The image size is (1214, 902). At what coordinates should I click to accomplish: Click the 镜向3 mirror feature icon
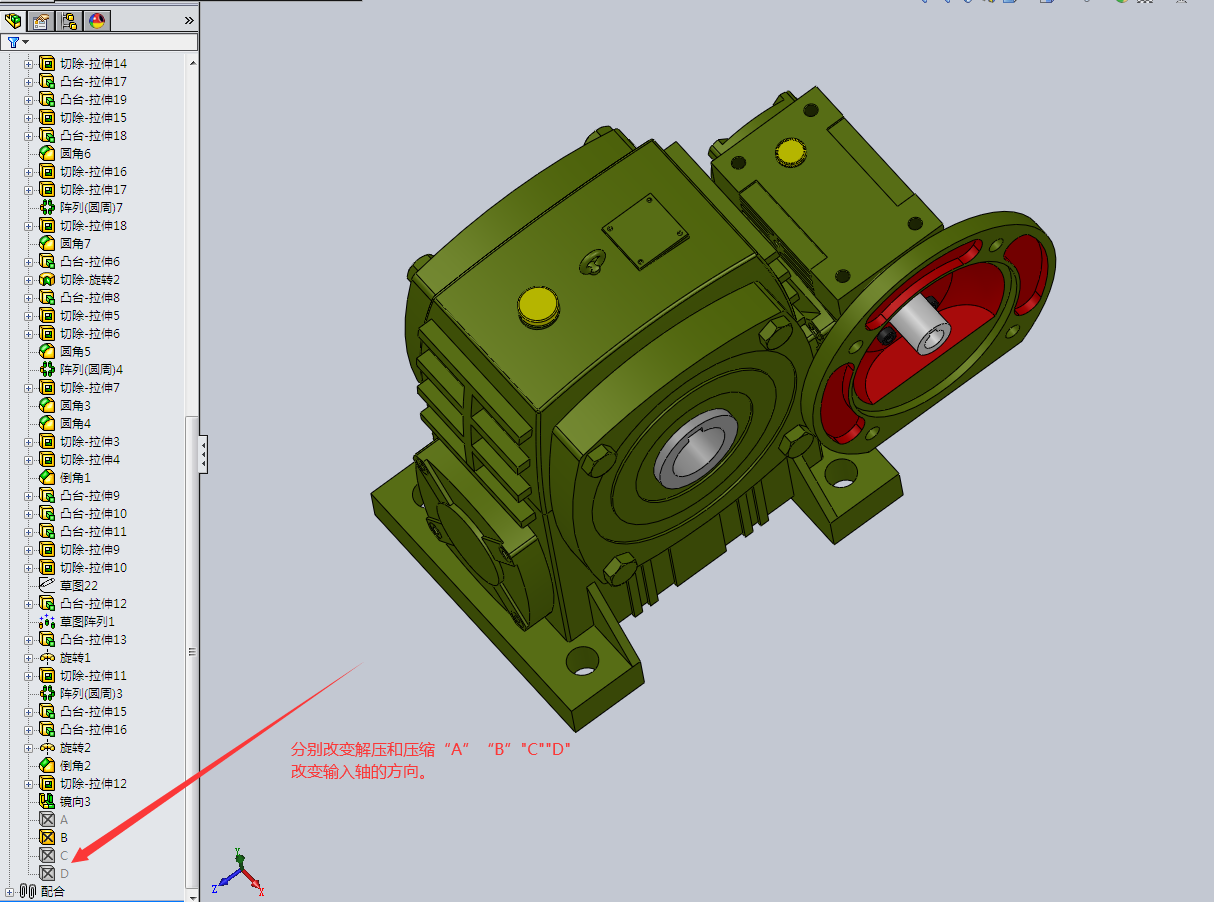pyautogui.click(x=47, y=802)
